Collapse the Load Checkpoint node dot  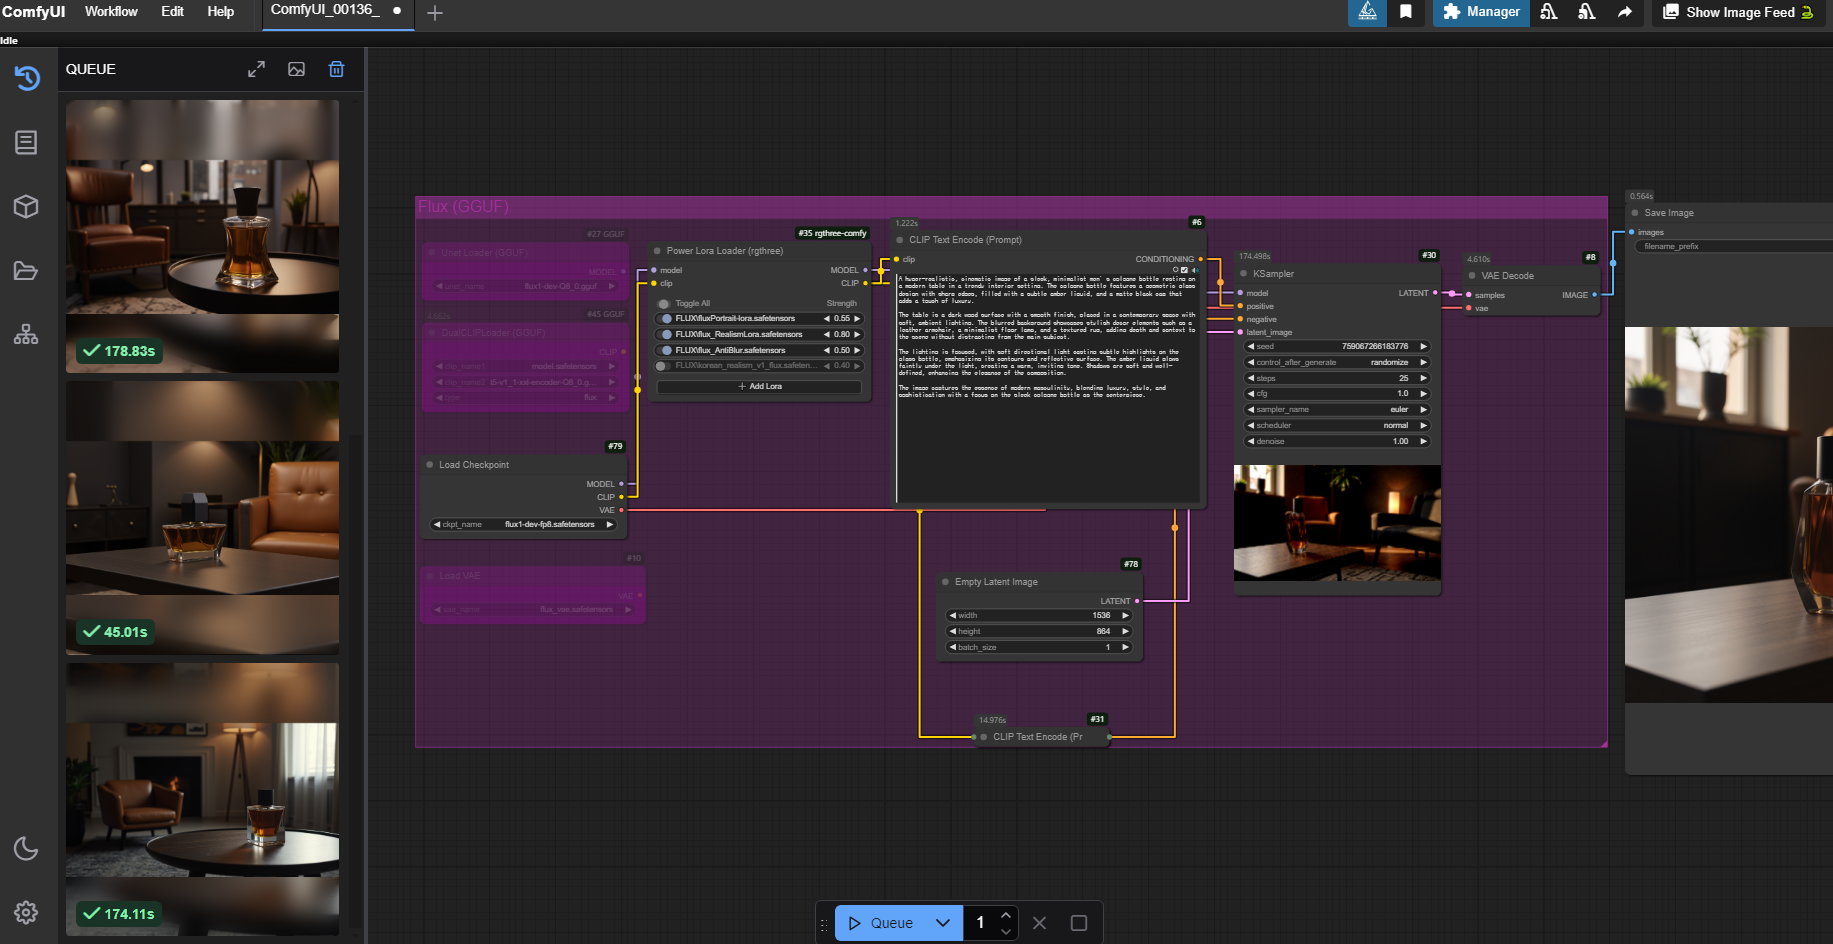[x=430, y=465]
